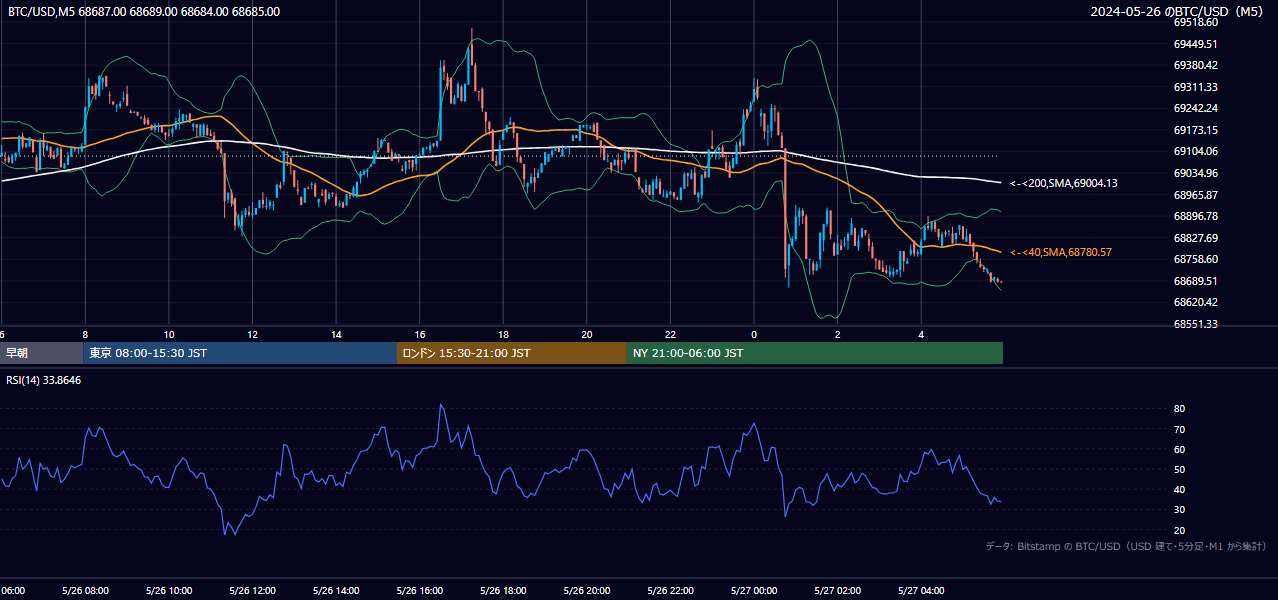Screen dimensions: 1278x600
Task: Click hour tick '12' below the price chart
Action: 252,334
